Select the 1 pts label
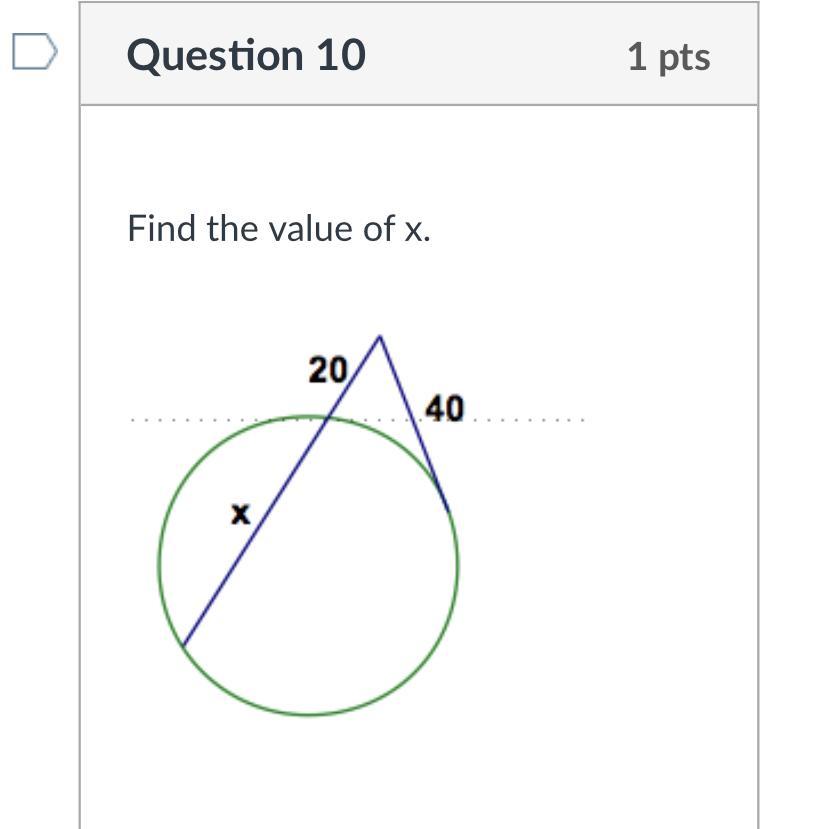Image resolution: width=828 pixels, height=829 pixels. pos(669,57)
